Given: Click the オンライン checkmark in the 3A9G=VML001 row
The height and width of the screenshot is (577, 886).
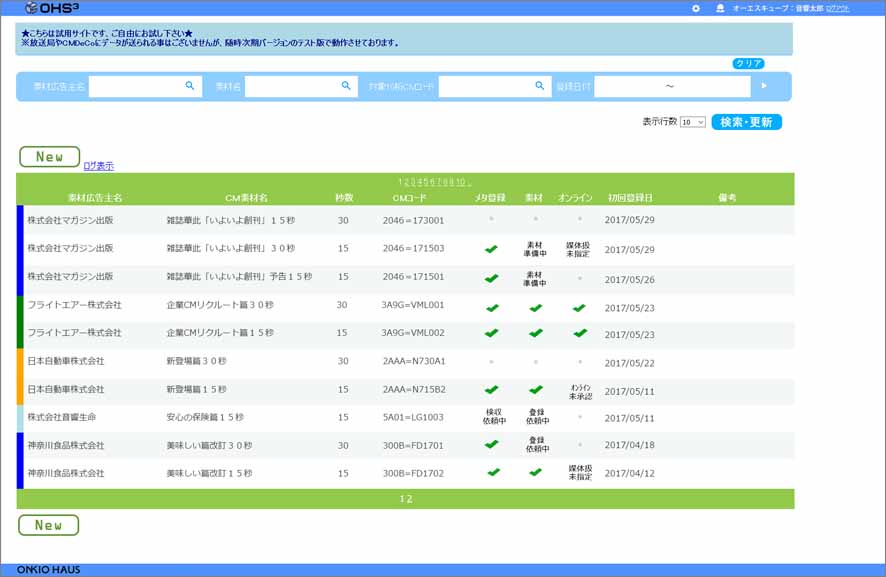Looking at the screenshot, I should pyautogui.click(x=579, y=308).
